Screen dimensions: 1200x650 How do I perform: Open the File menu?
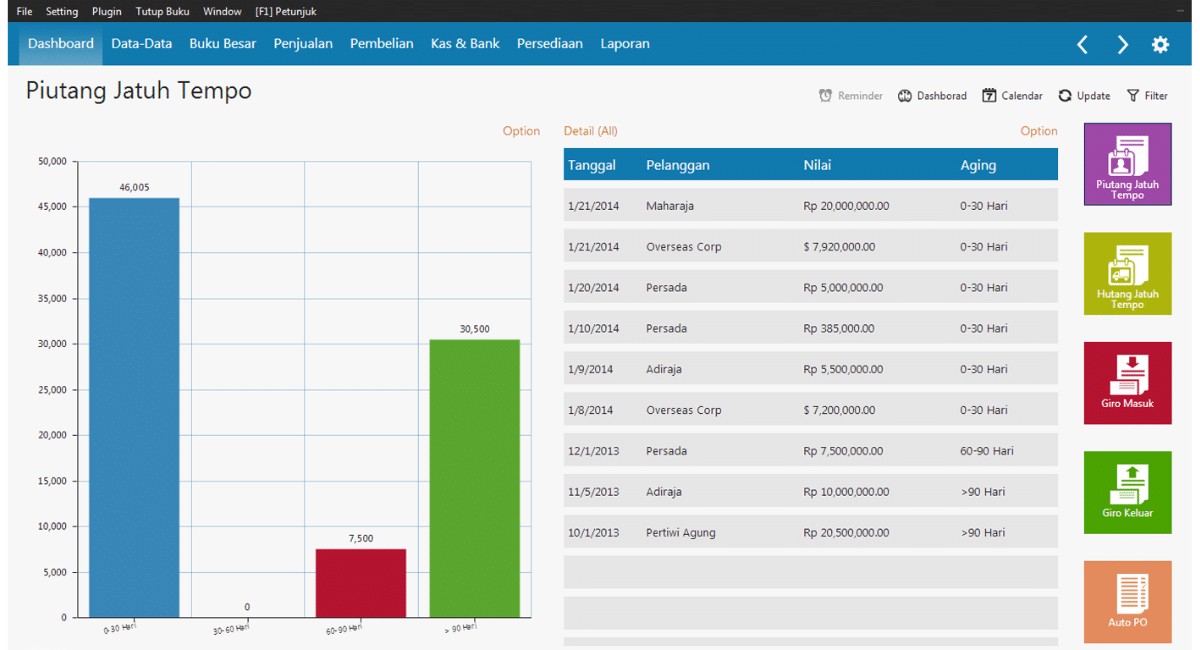click(x=24, y=11)
